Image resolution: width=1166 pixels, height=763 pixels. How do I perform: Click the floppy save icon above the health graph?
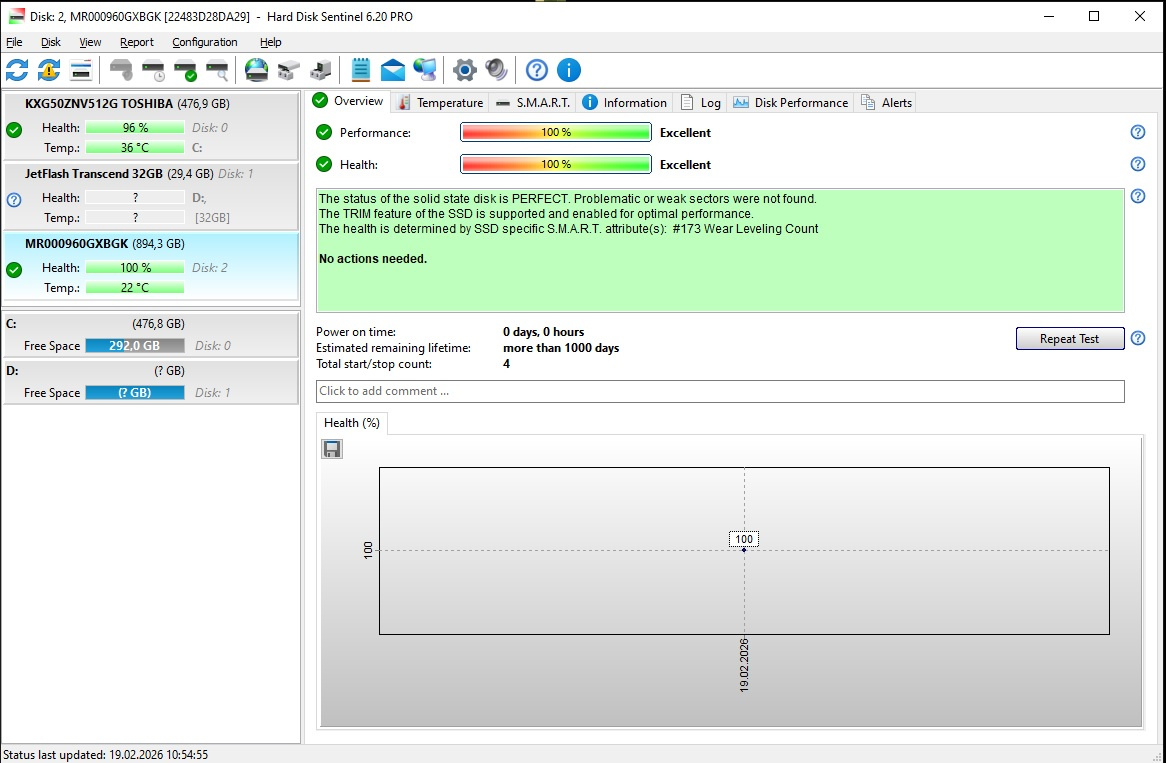[332, 449]
